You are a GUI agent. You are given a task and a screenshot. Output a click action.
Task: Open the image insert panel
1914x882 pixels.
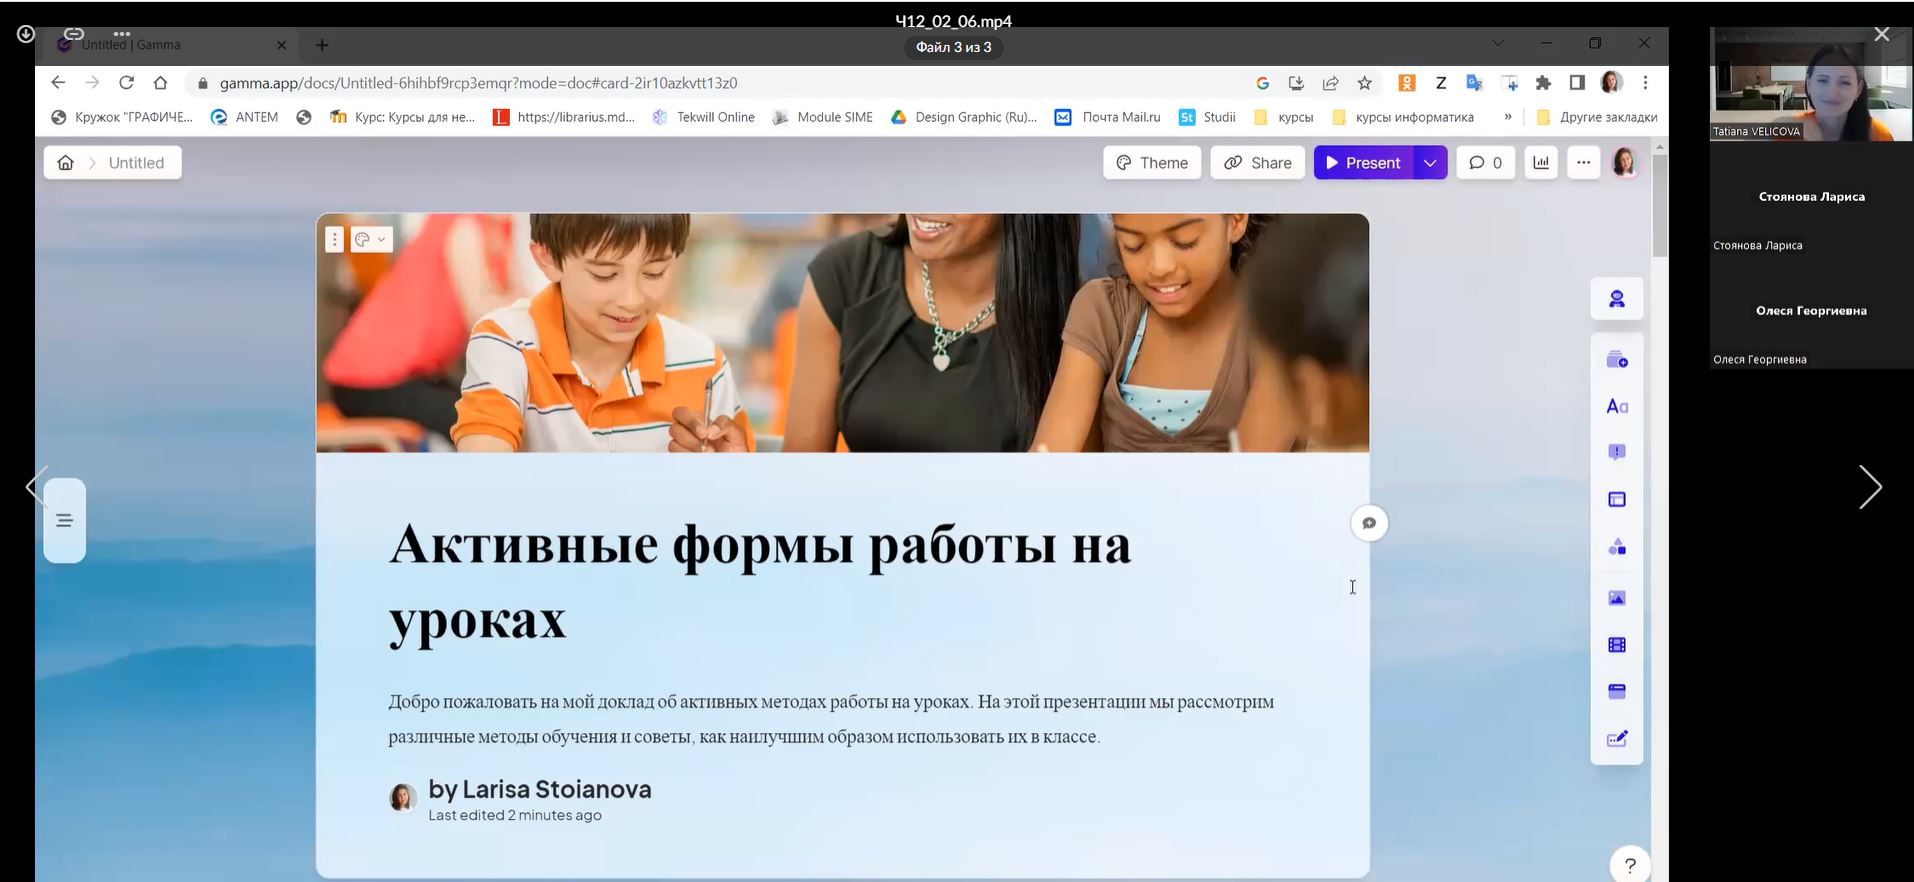coord(1616,598)
